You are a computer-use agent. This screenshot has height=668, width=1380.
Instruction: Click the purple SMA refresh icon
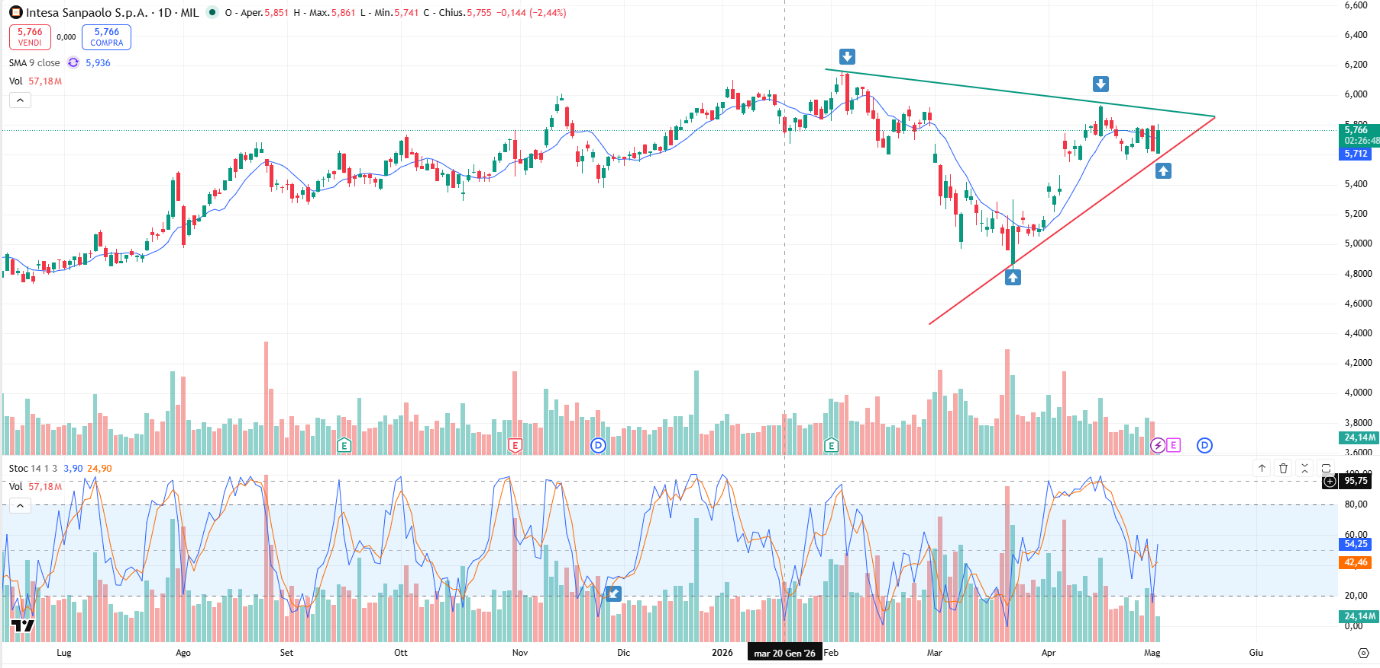pos(73,62)
